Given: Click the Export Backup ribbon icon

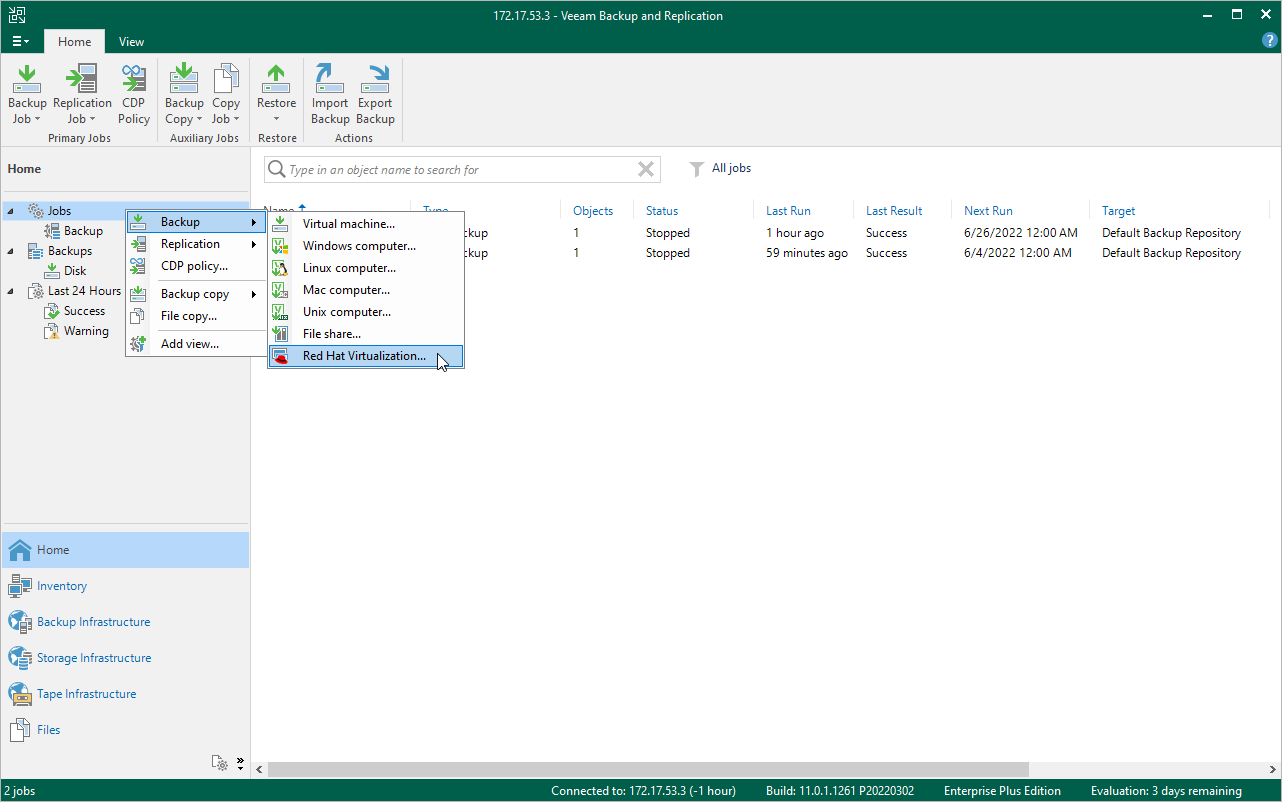Looking at the screenshot, I should pyautogui.click(x=375, y=79).
